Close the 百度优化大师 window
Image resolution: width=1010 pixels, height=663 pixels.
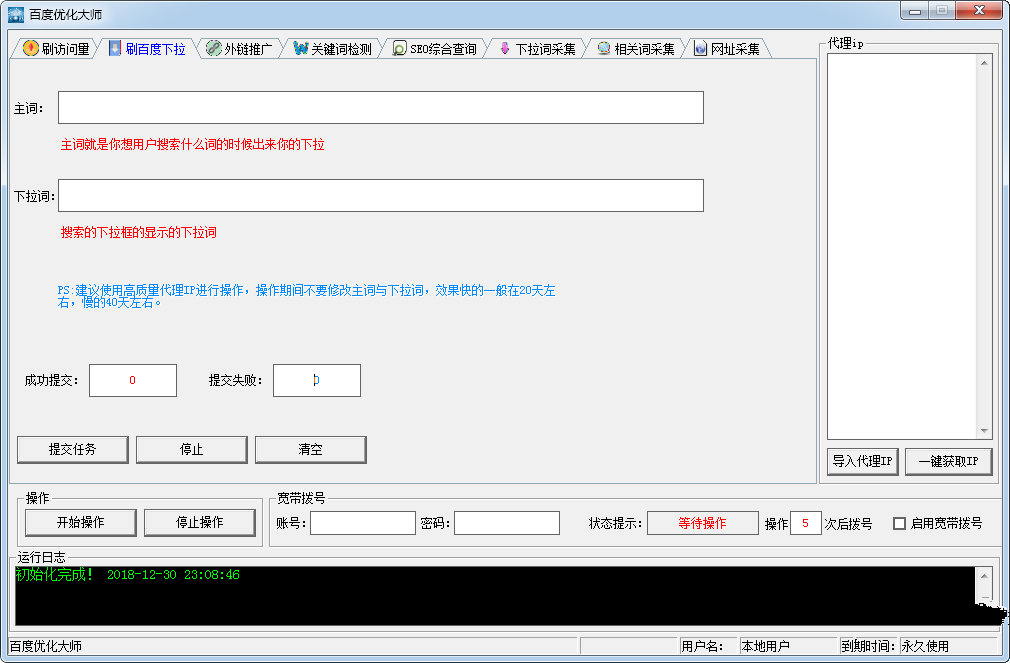(x=979, y=10)
